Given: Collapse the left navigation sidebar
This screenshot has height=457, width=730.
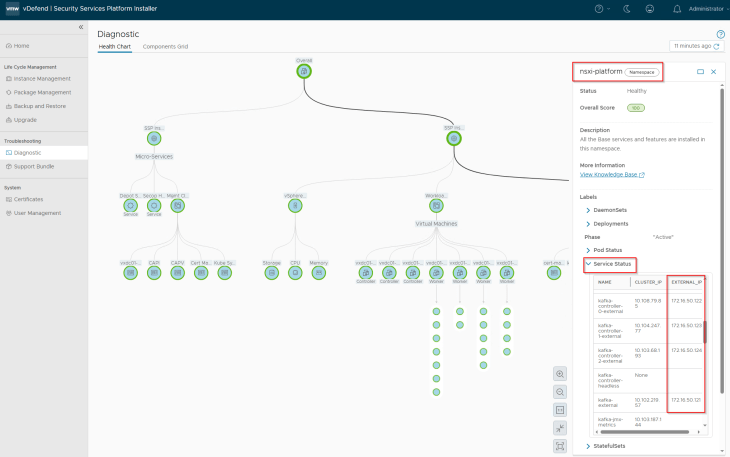Looking at the screenshot, I should tap(81, 27).
